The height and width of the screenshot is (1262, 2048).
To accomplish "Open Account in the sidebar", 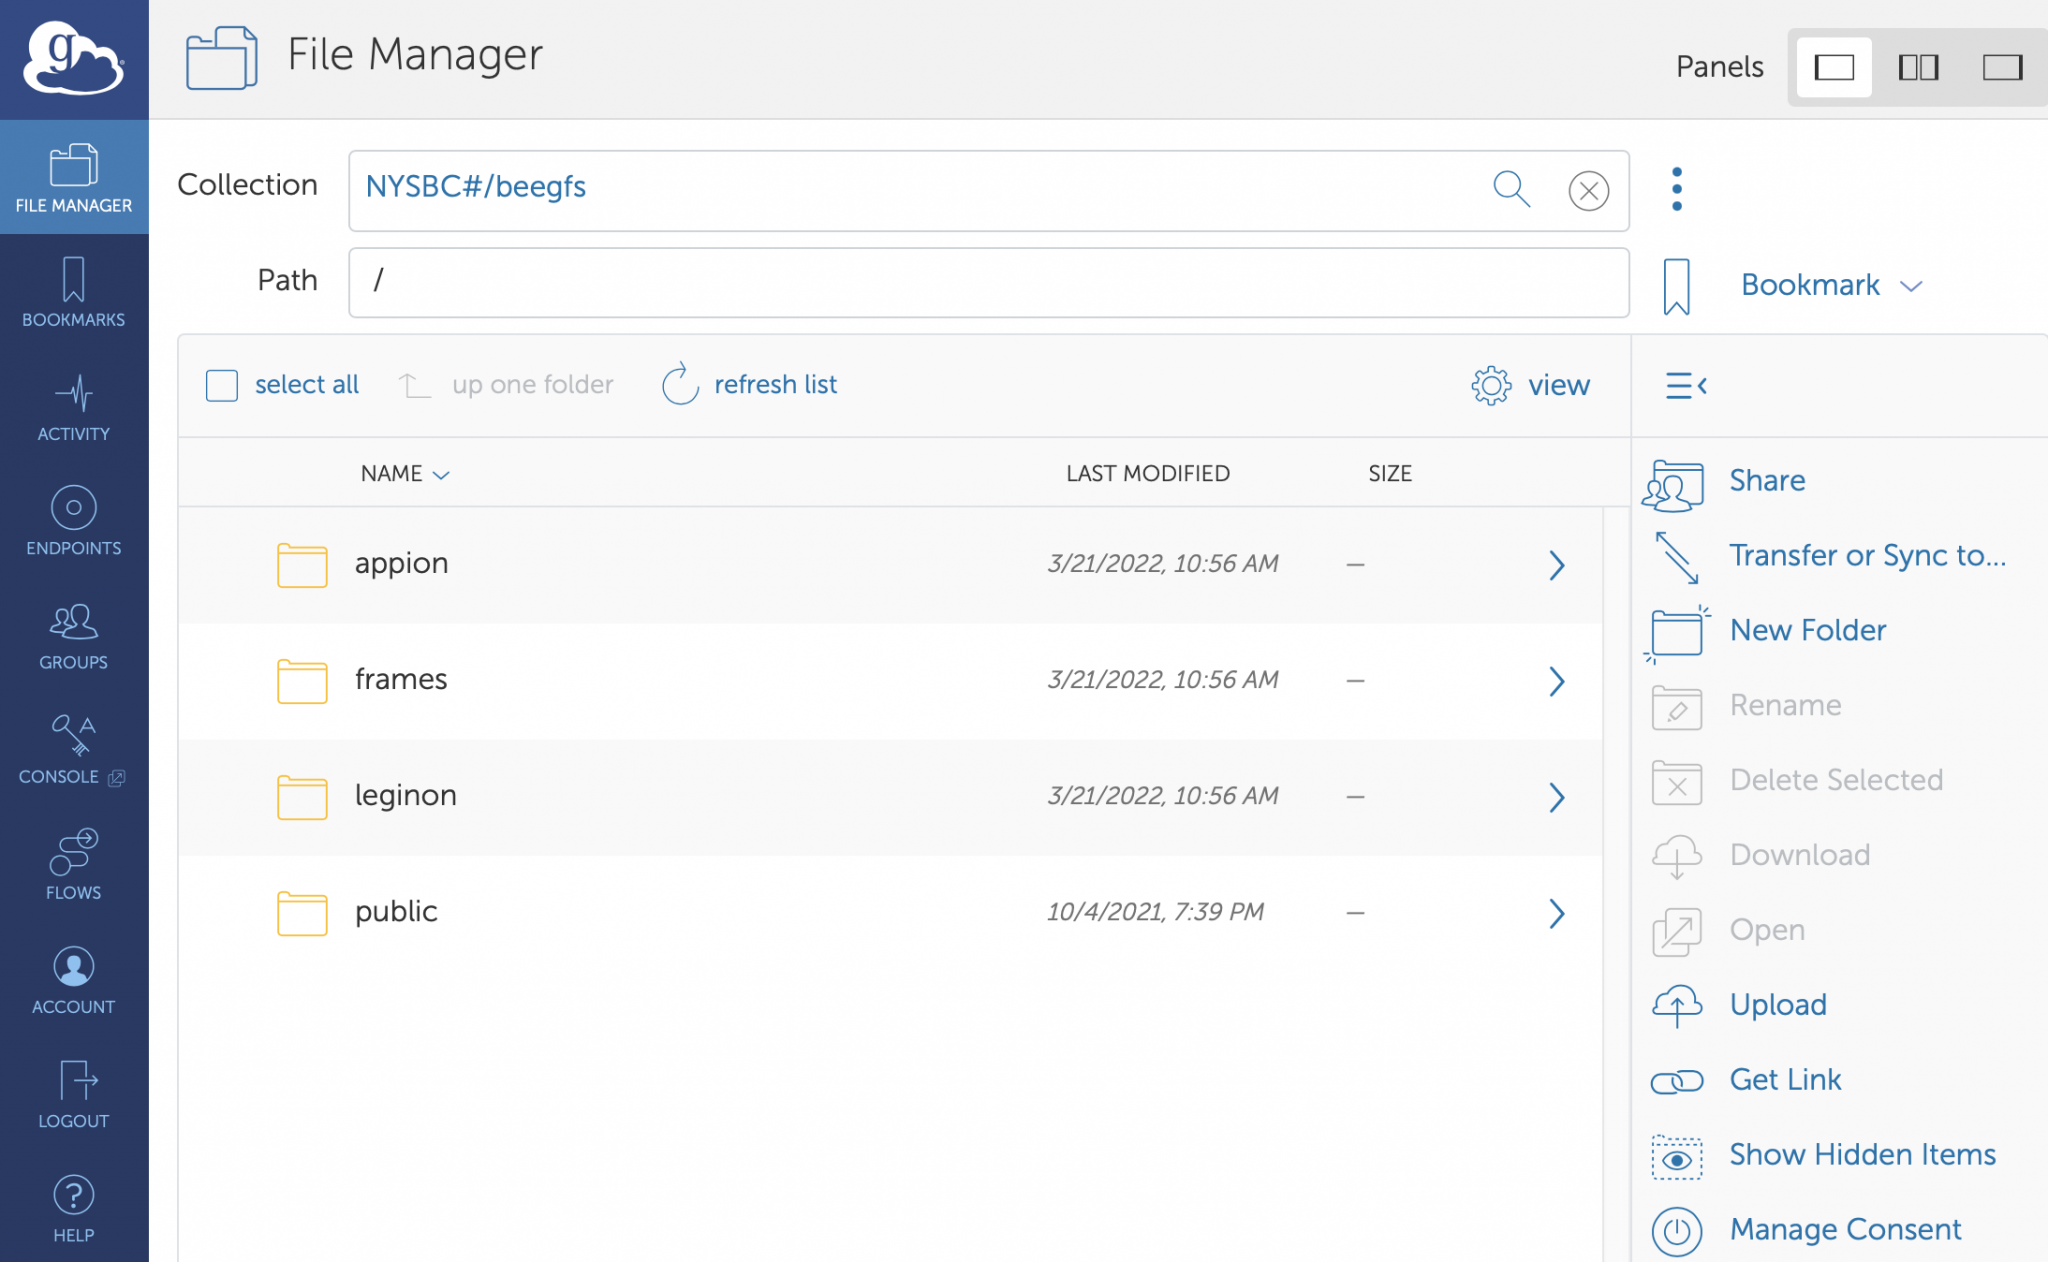I will 74,979.
